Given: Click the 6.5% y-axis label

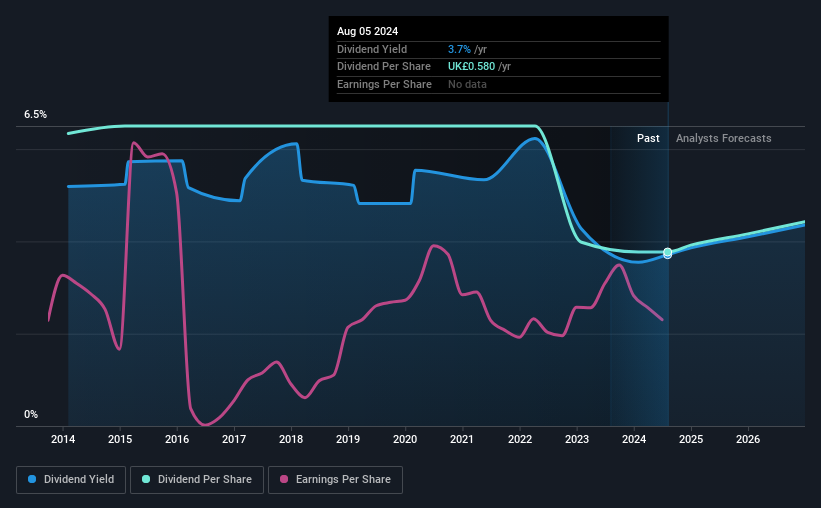Looking at the screenshot, I should [36, 114].
